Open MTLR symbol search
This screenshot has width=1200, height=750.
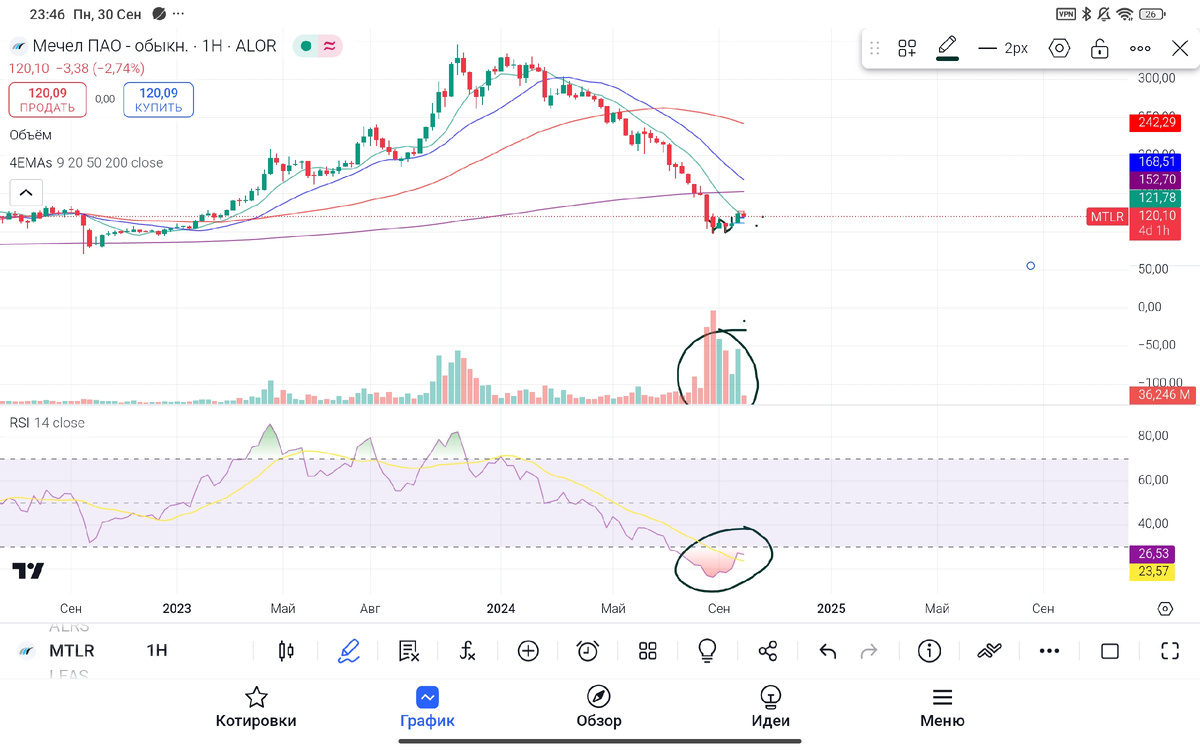click(72, 651)
